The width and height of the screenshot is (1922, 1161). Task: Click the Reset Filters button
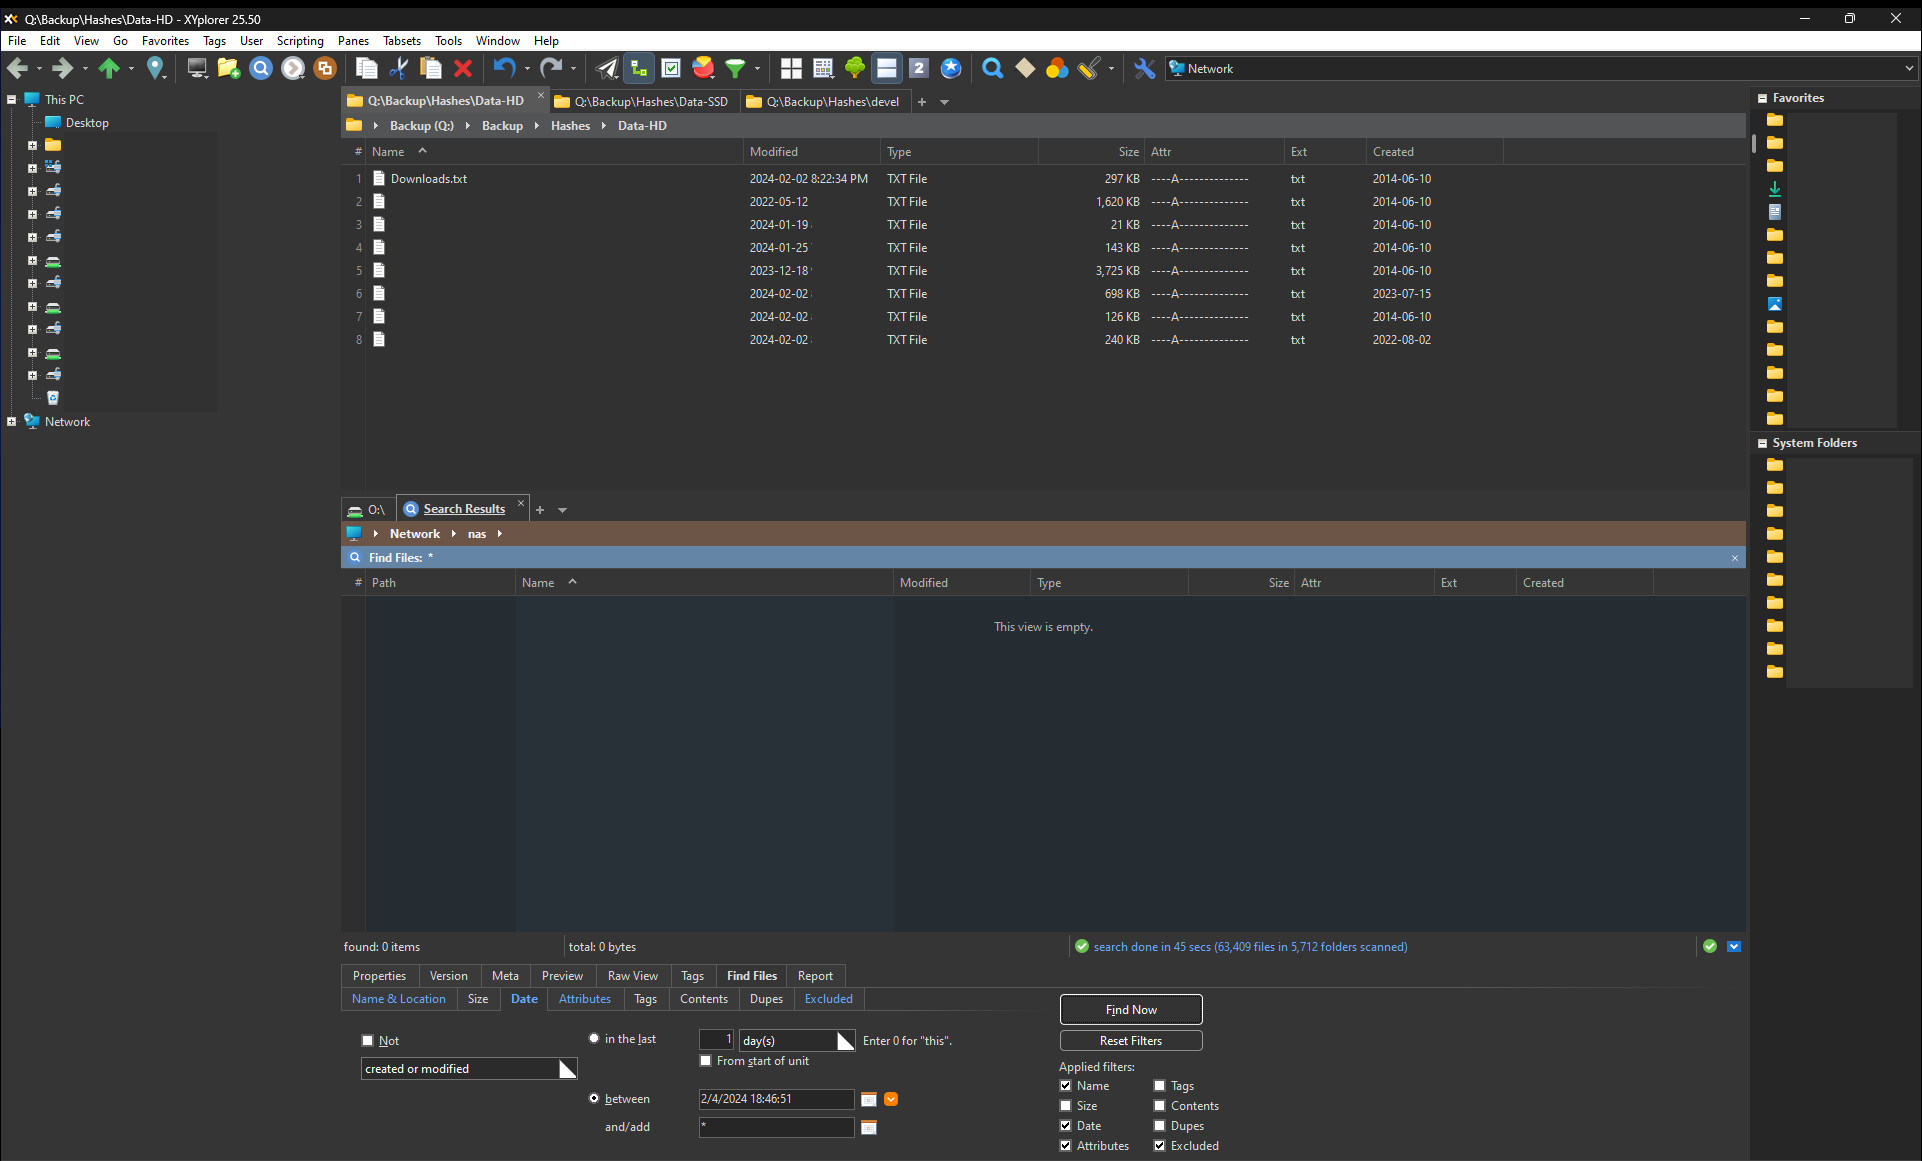click(1130, 1041)
